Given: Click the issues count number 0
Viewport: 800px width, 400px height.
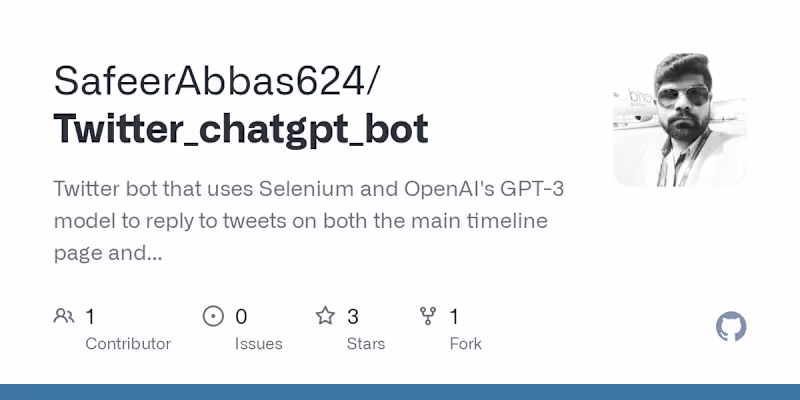Looking at the screenshot, I should [241, 317].
